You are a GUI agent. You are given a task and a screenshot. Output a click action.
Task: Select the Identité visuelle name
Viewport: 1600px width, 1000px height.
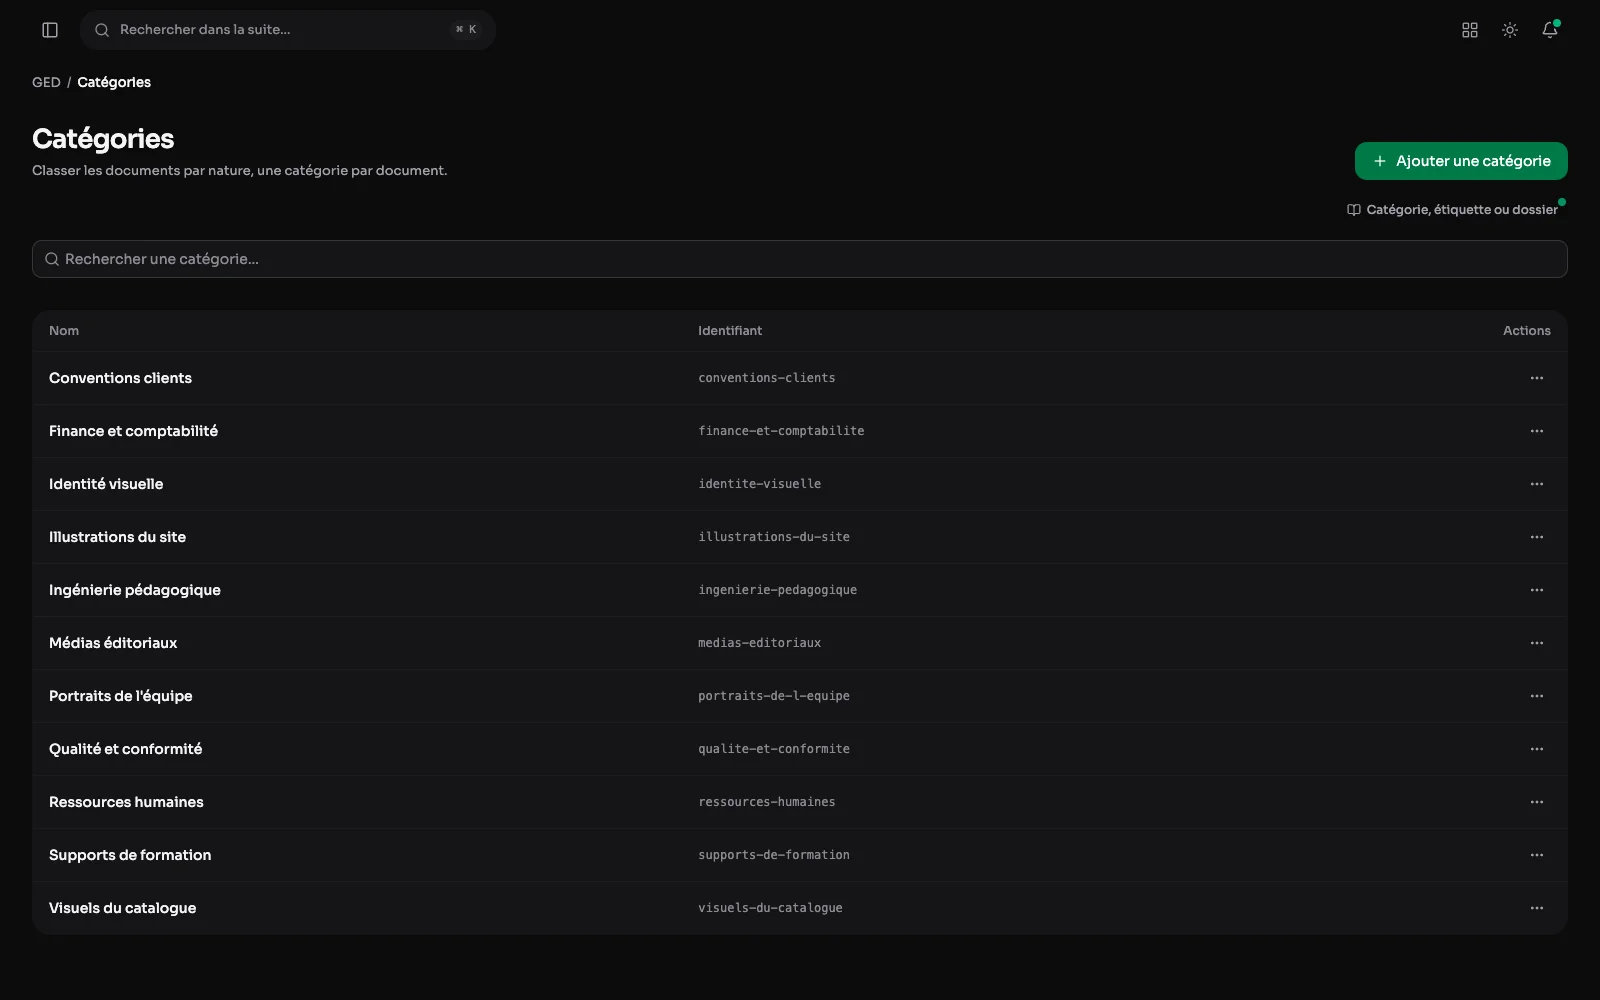point(106,484)
